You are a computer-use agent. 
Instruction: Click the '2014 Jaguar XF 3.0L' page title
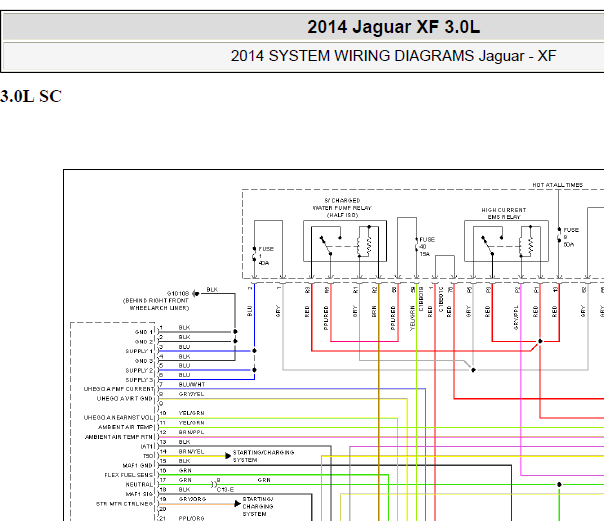(x=393, y=27)
